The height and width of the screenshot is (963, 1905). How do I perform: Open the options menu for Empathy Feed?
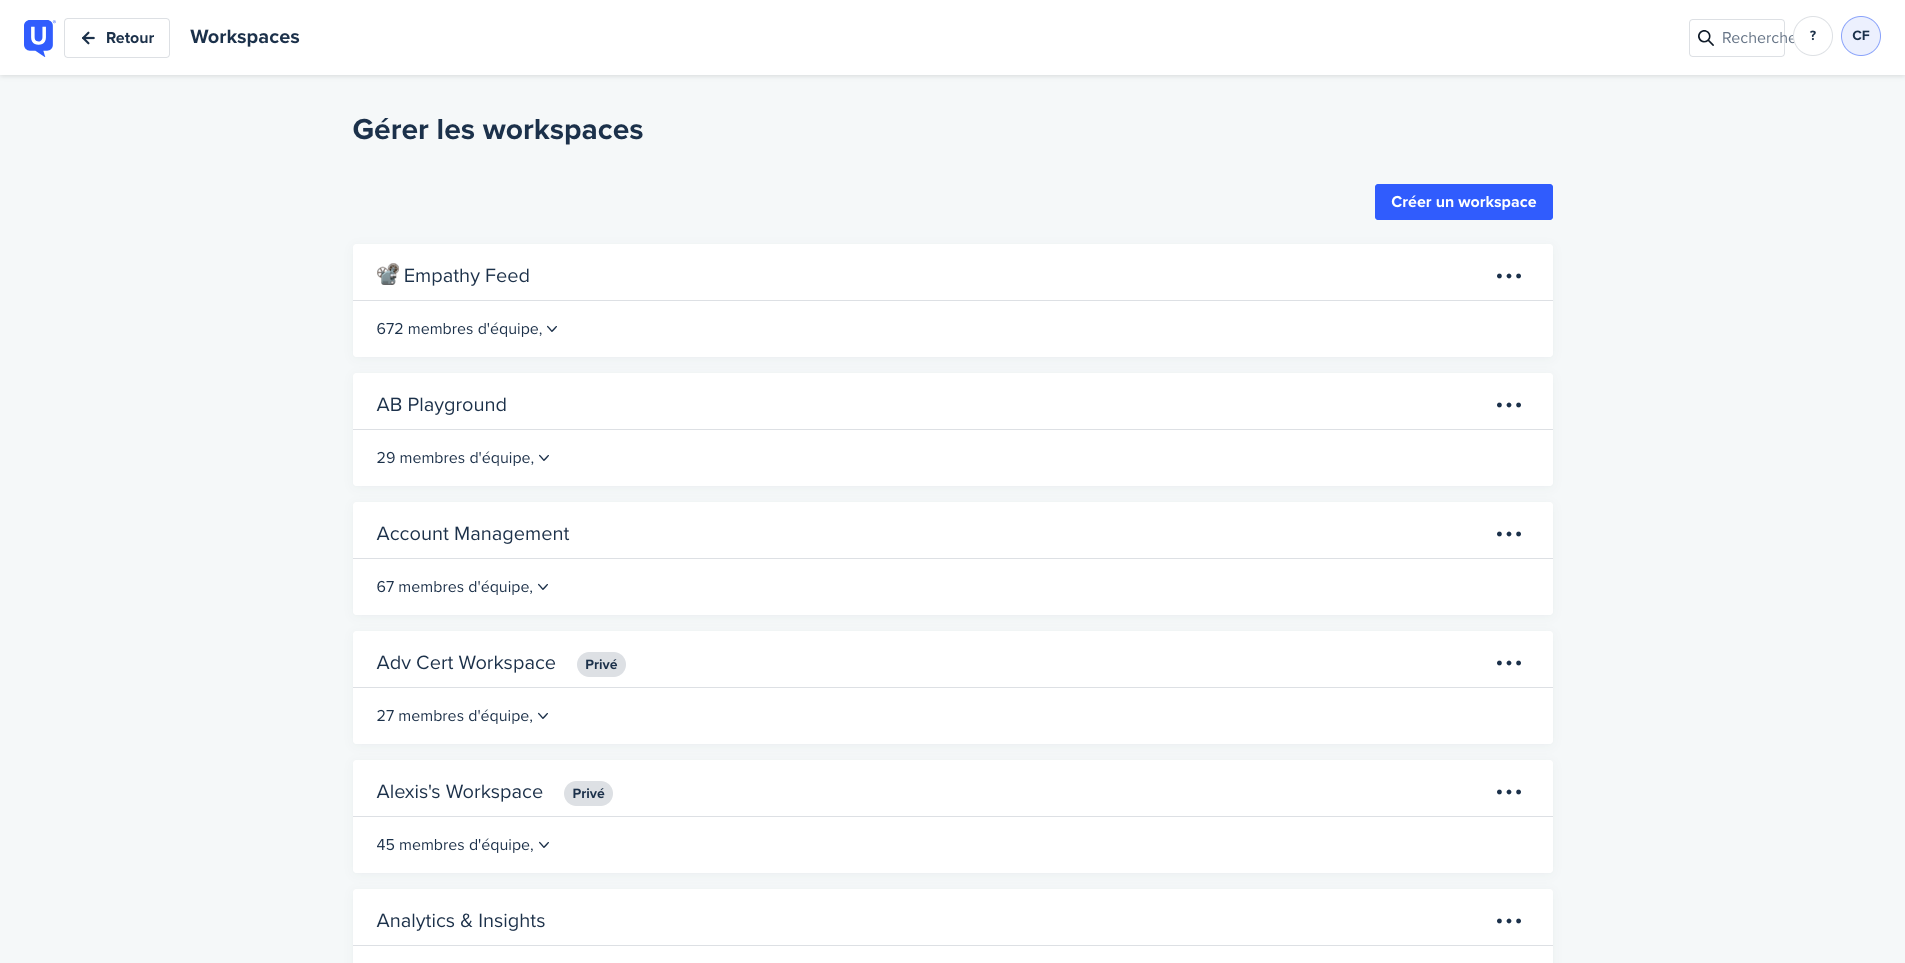1509,275
